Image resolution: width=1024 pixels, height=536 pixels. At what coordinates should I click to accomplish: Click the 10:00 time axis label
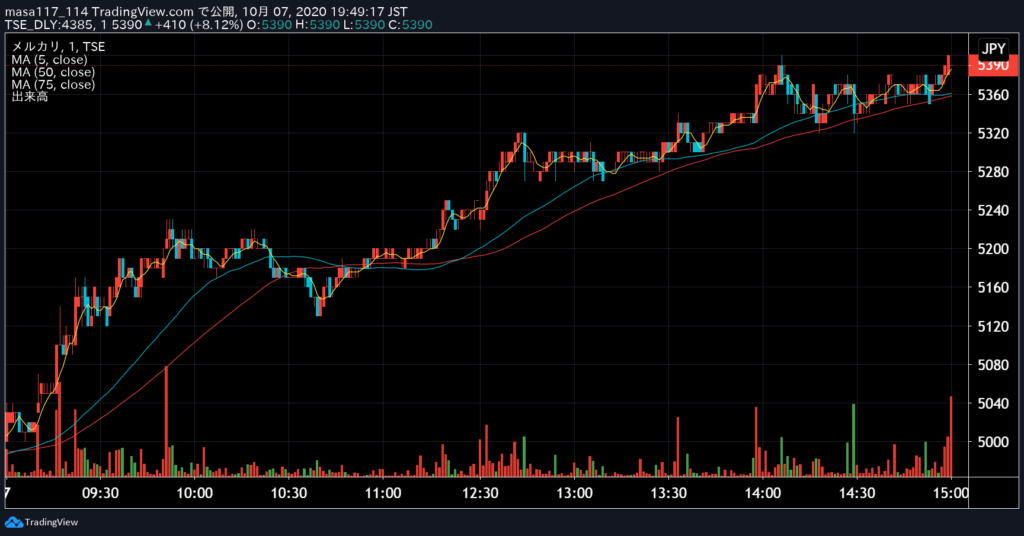pyautogui.click(x=195, y=493)
